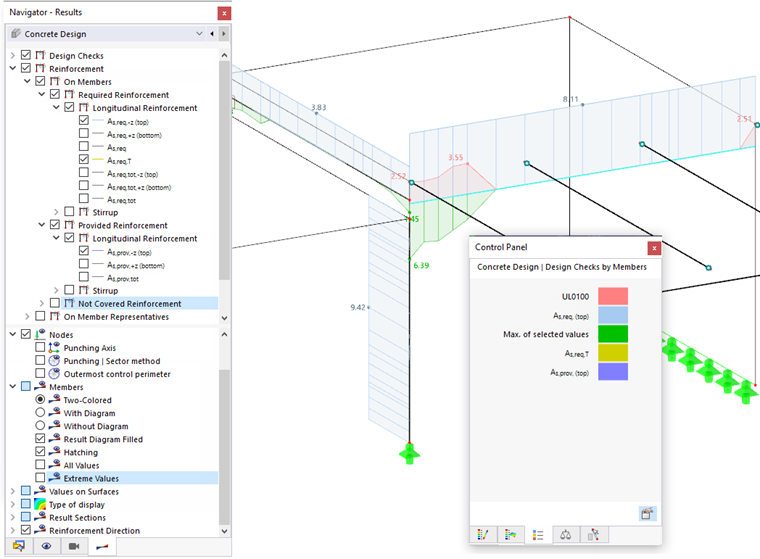Click Punching Sector method icon
Viewport: 760px width, 559px height.
54,361
